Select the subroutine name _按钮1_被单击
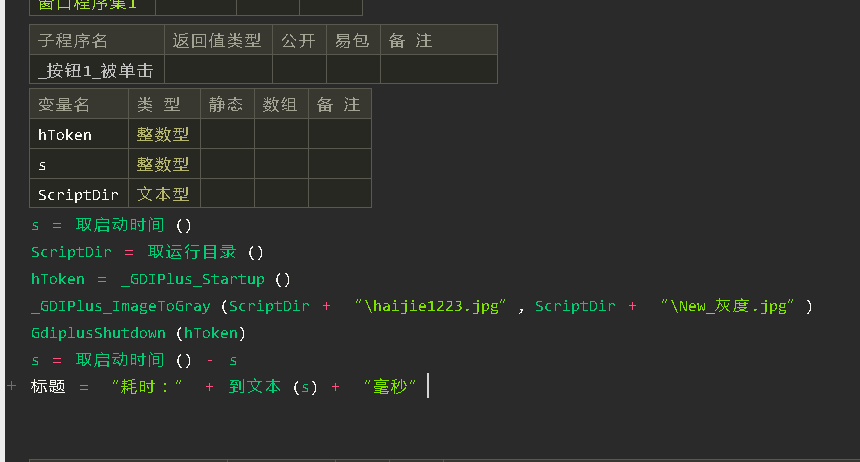 96,69
